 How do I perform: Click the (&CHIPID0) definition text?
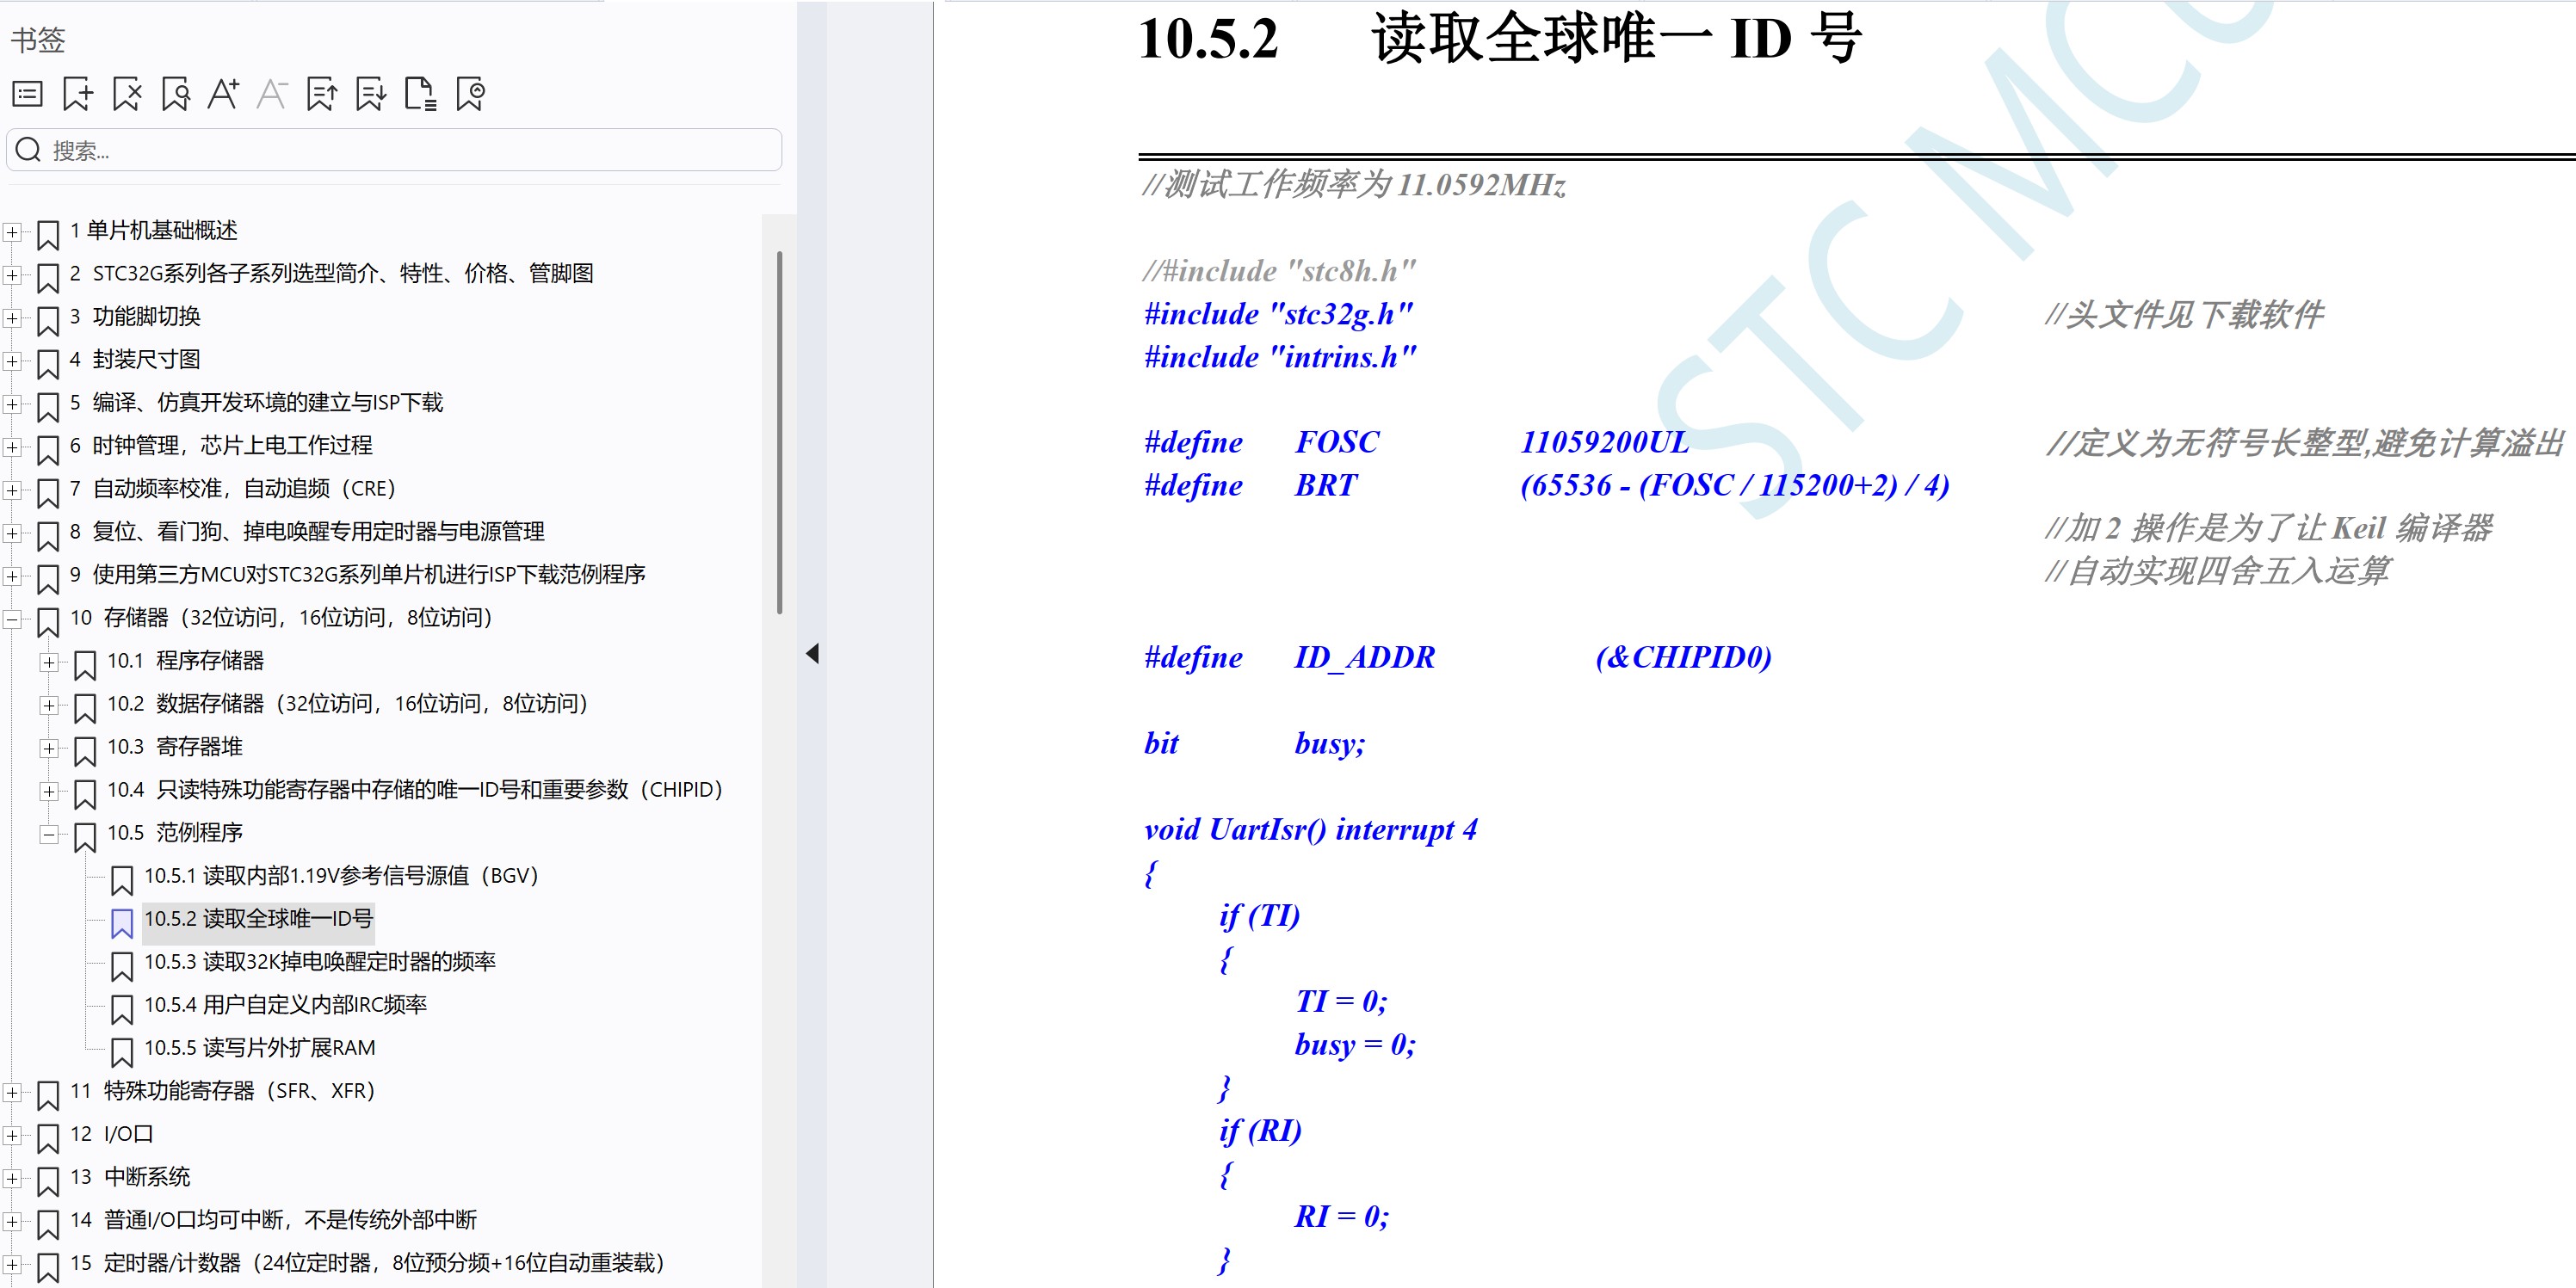(1683, 657)
